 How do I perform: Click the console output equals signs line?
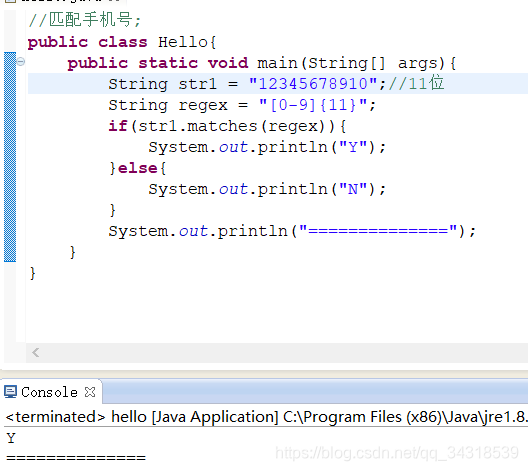[x=76, y=458]
